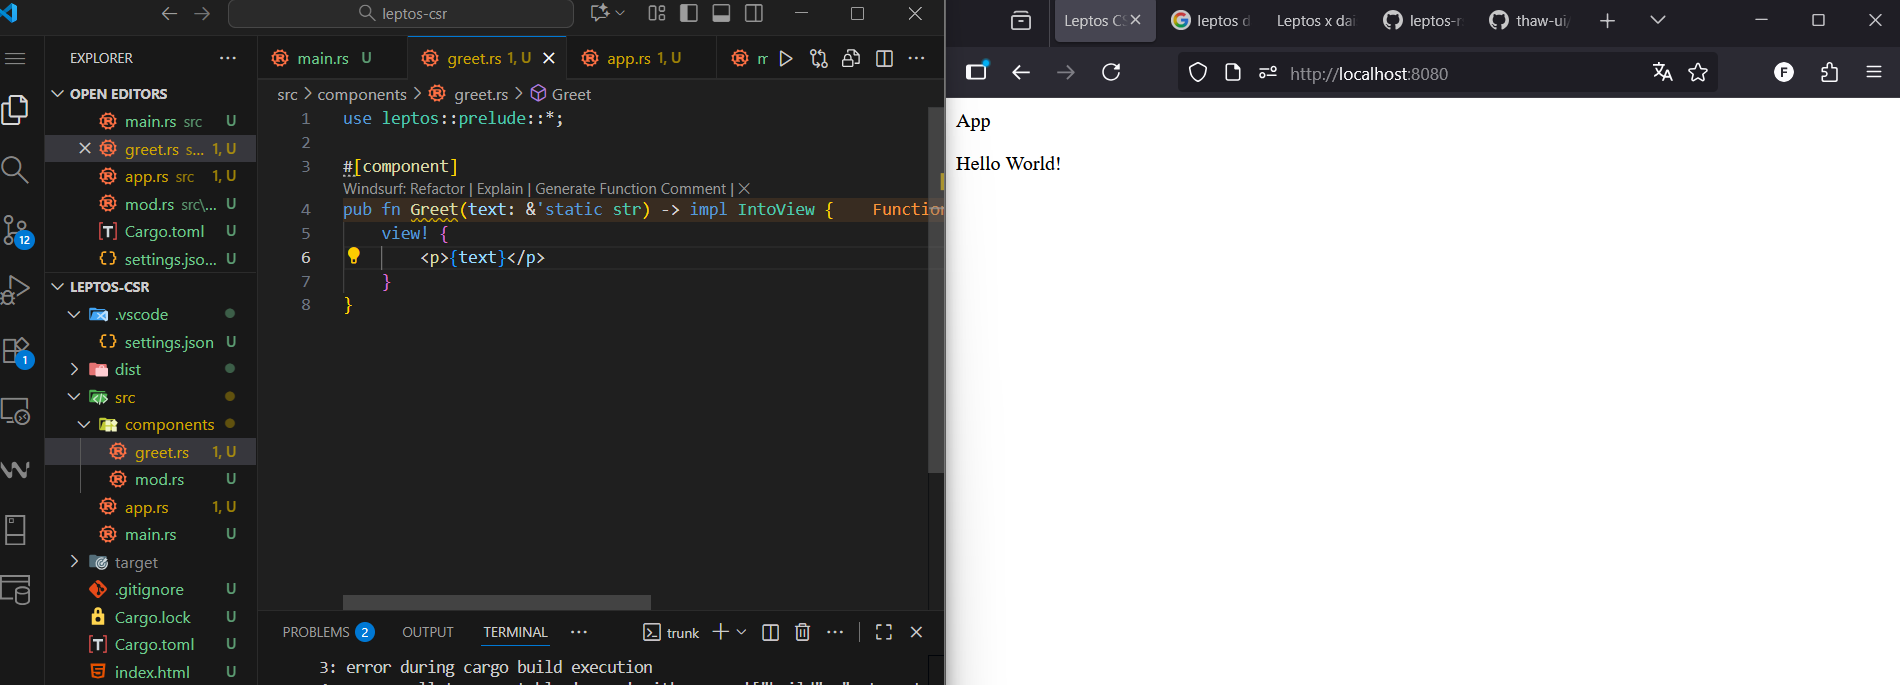
Task: Open the Extensions view in activity bar
Action: pos(16,351)
